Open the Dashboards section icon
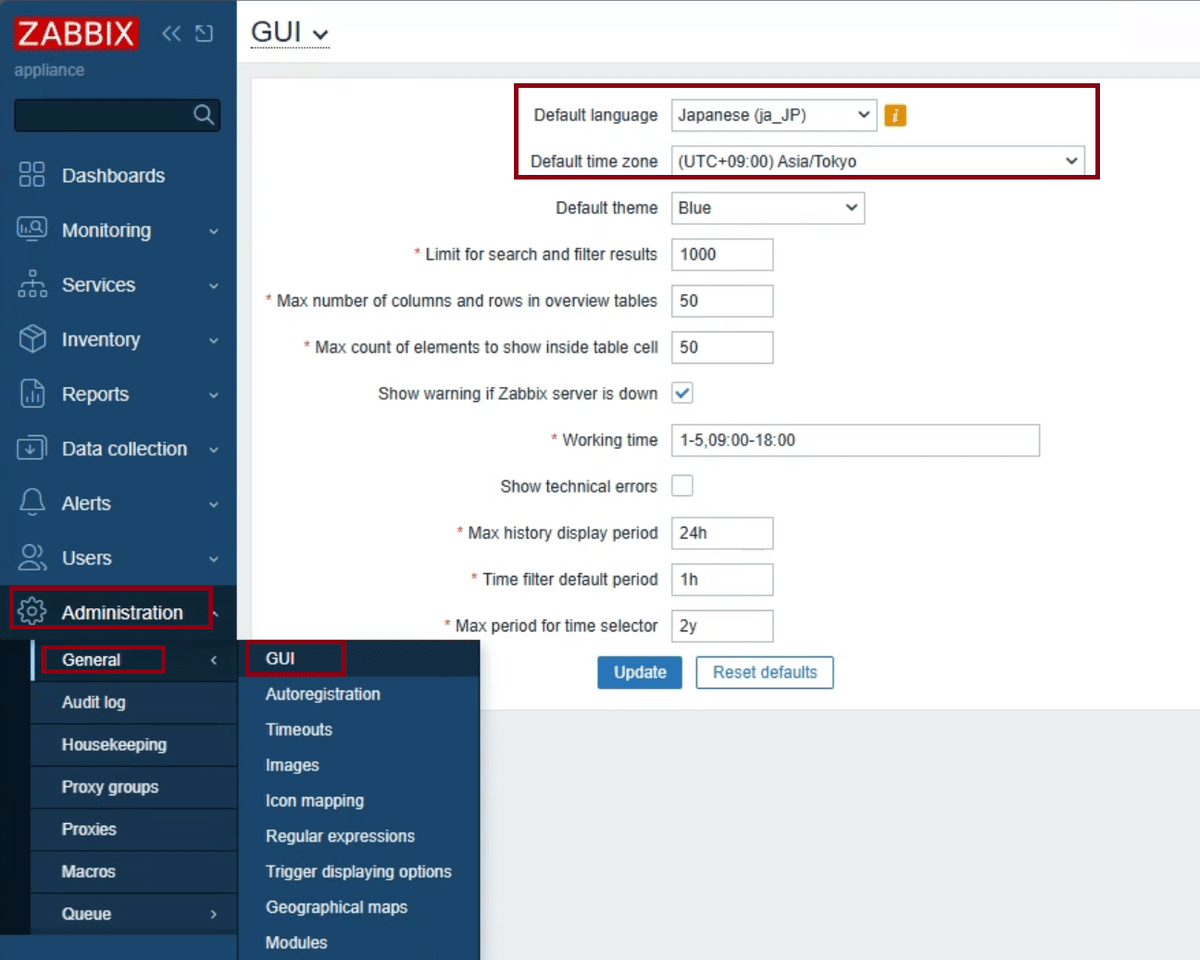The height and width of the screenshot is (960, 1200). (x=31, y=175)
